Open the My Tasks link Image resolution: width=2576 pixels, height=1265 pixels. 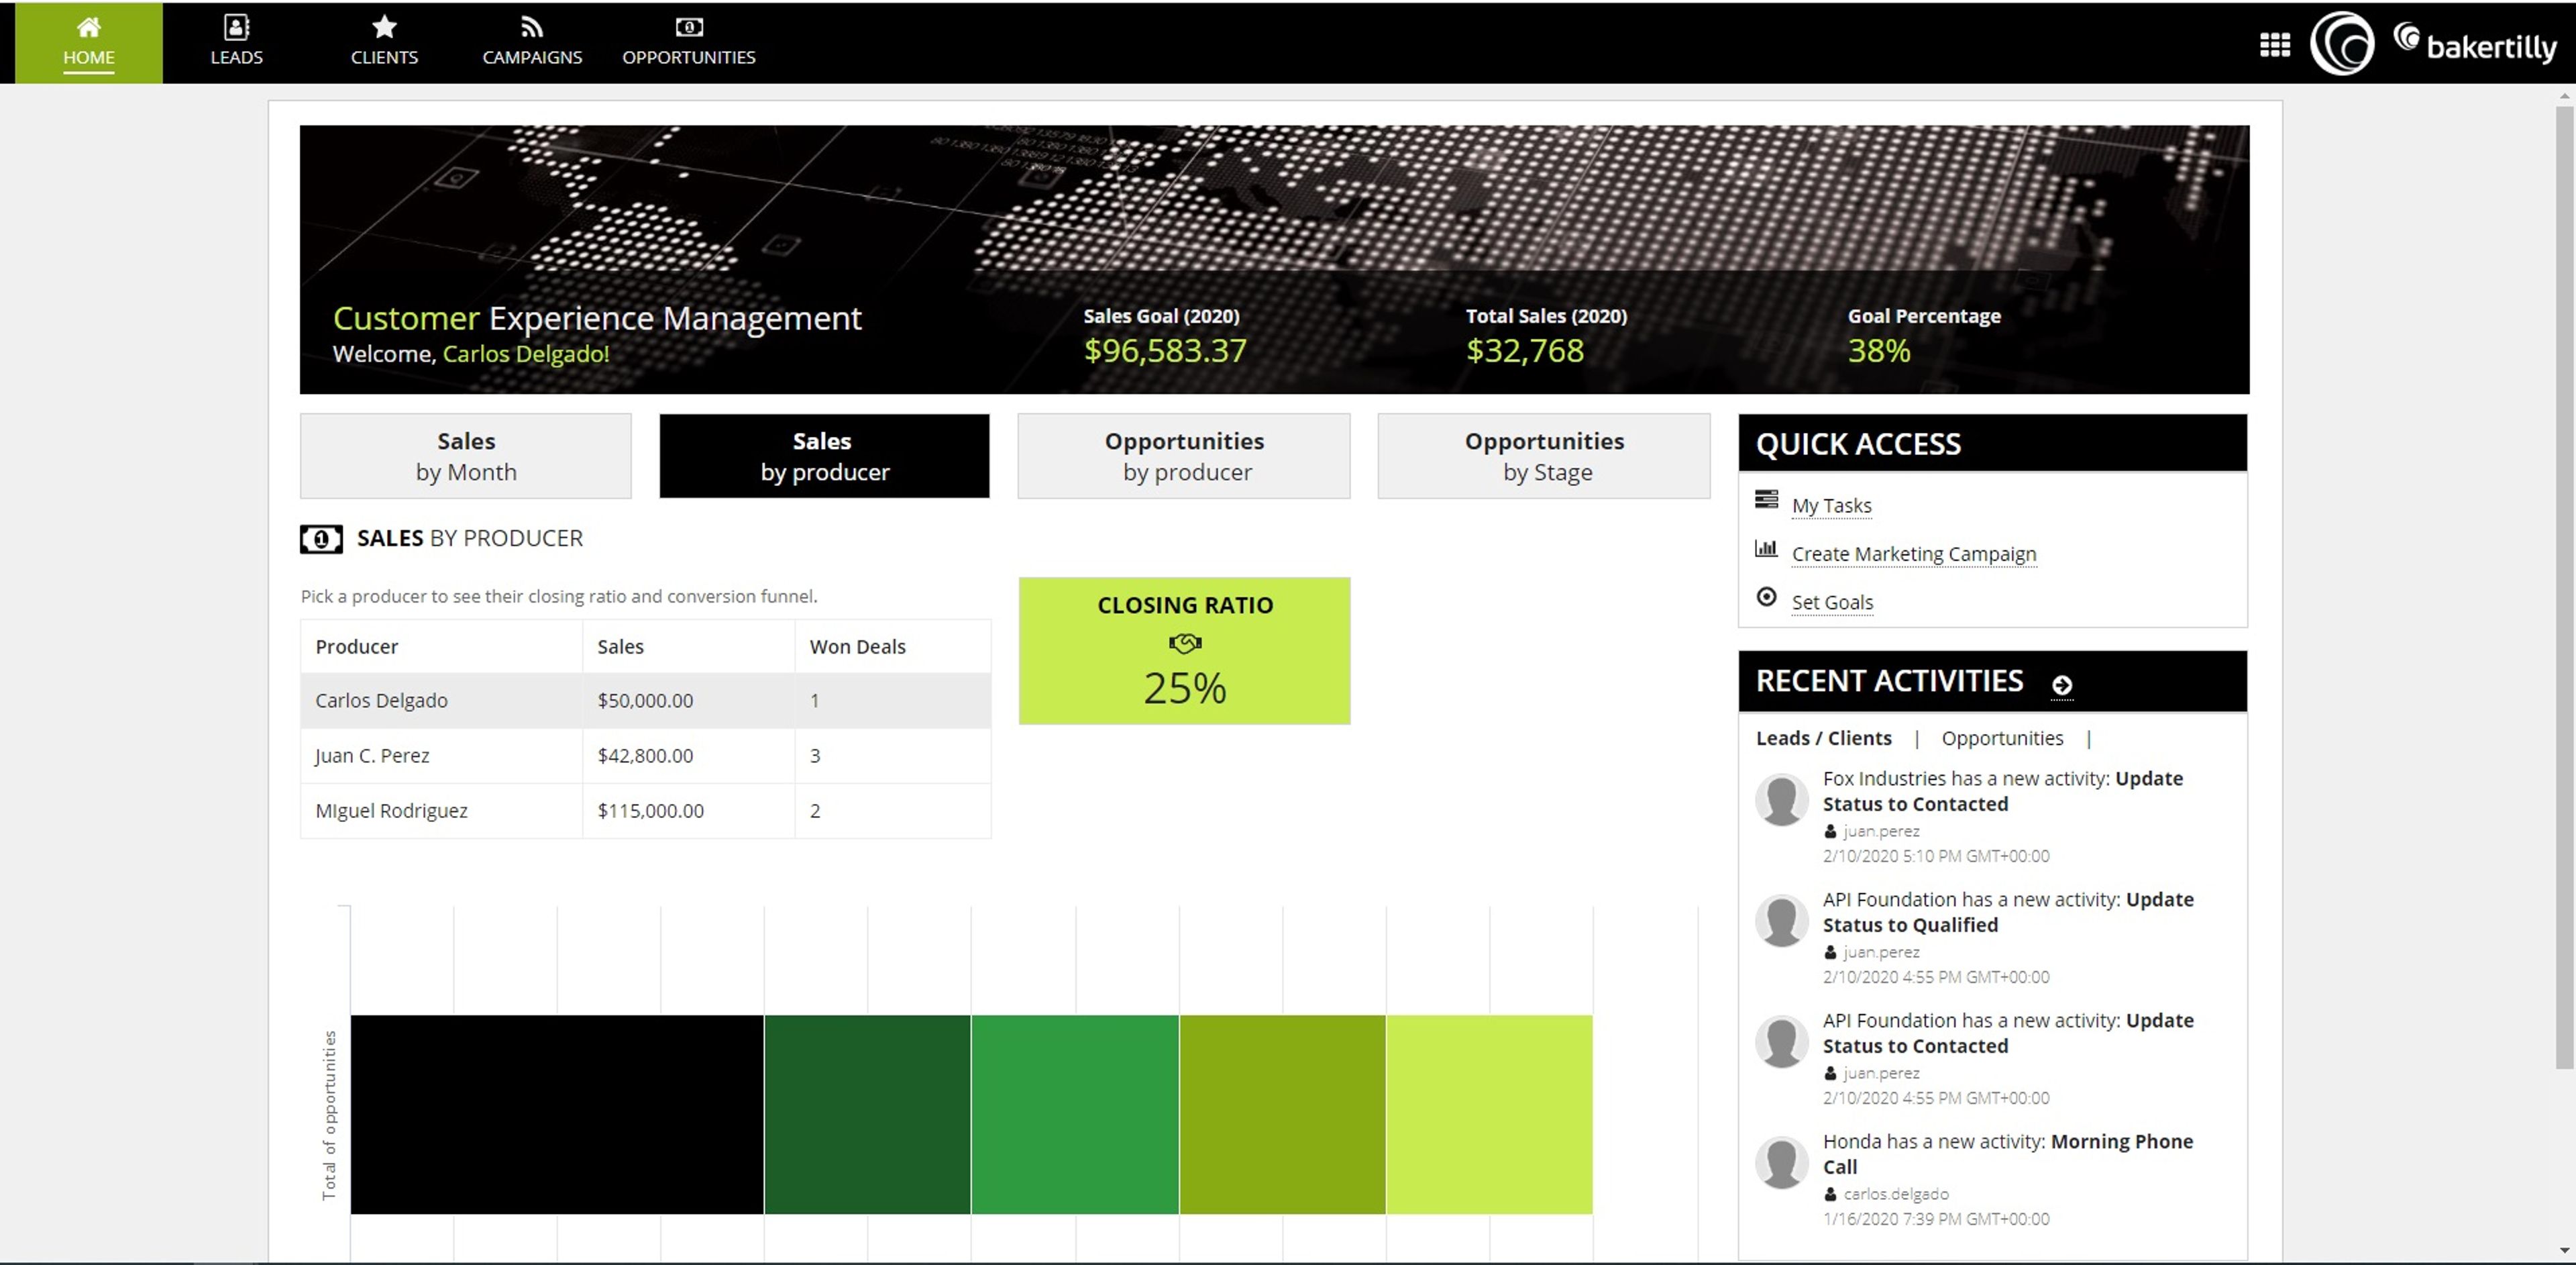pos(1832,506)
